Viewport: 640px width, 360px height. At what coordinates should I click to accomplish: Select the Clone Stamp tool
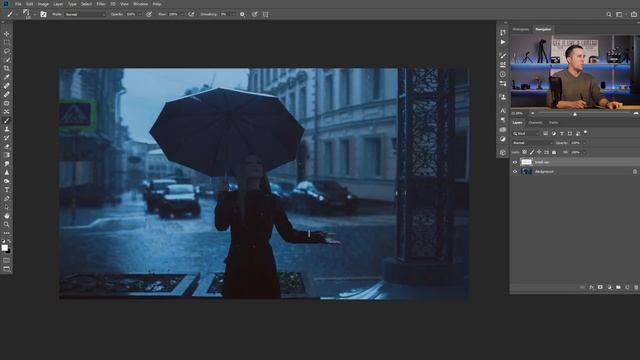(x=7, y=129)
